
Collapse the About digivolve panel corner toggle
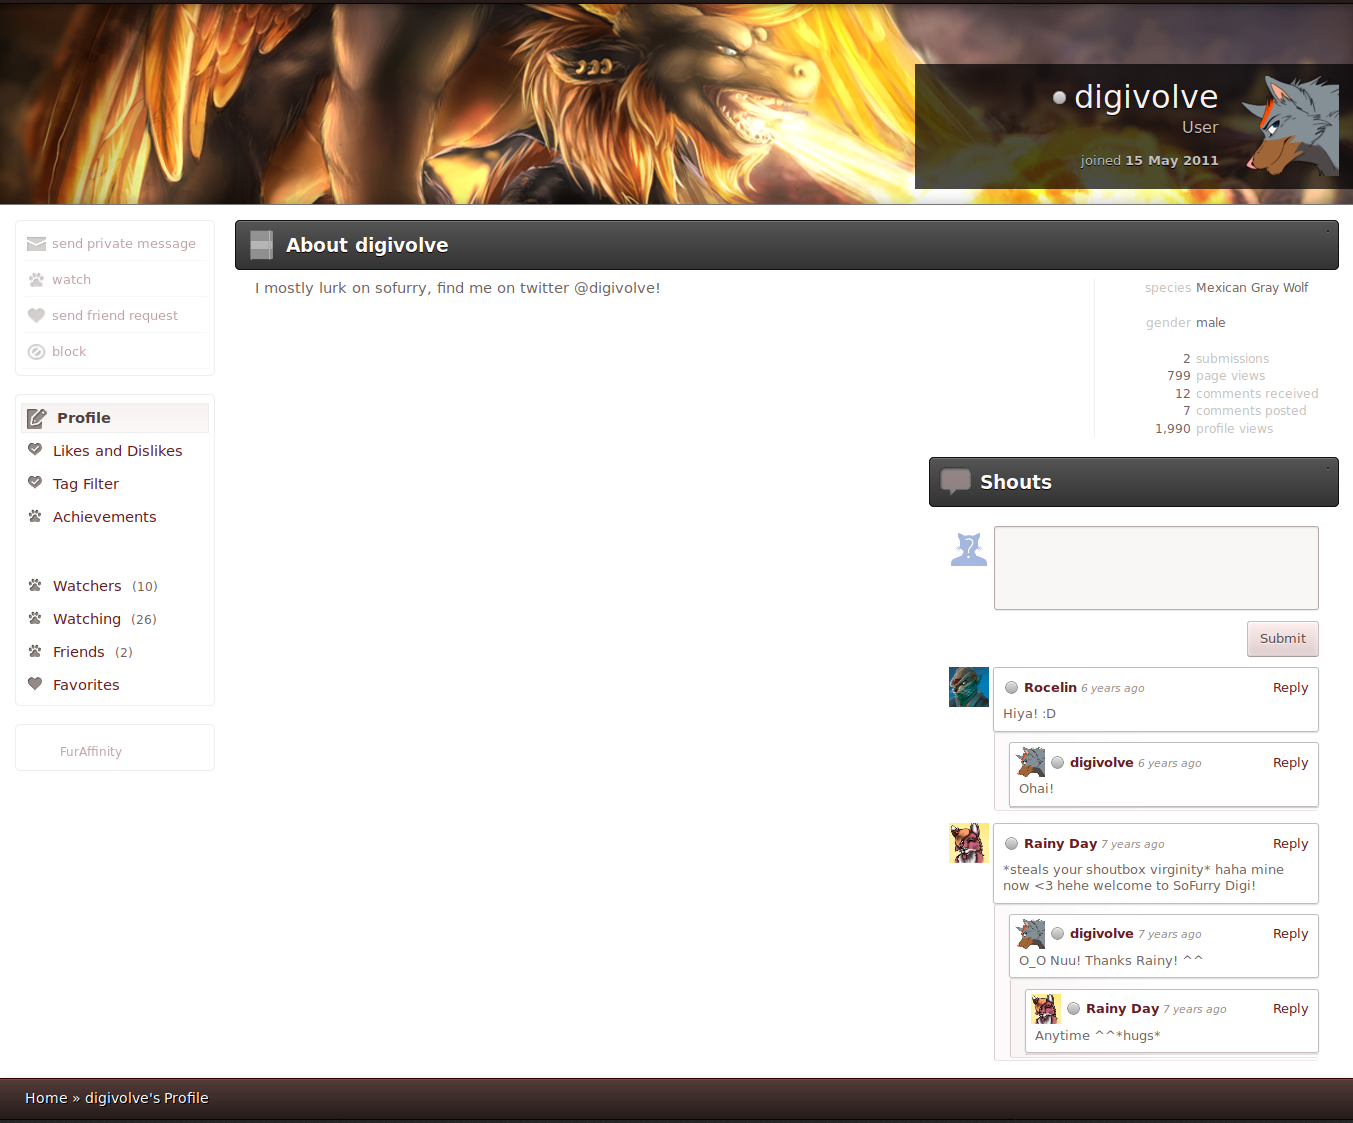pos(1328,231)
